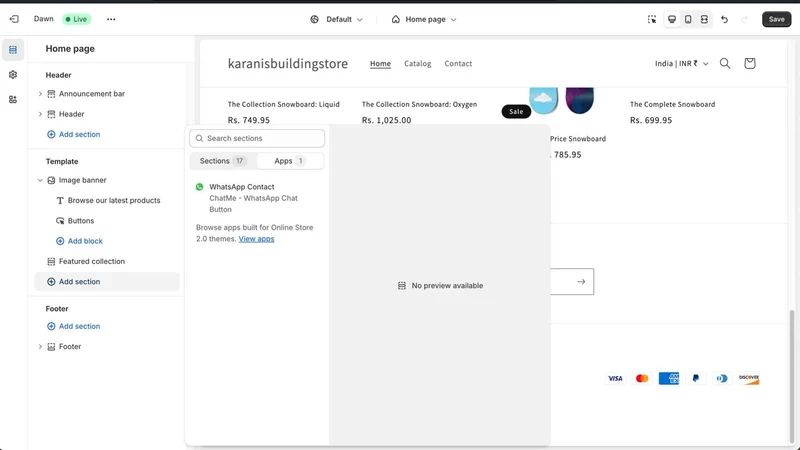Toggle the inspector selection tool icon

pos(652,19)
